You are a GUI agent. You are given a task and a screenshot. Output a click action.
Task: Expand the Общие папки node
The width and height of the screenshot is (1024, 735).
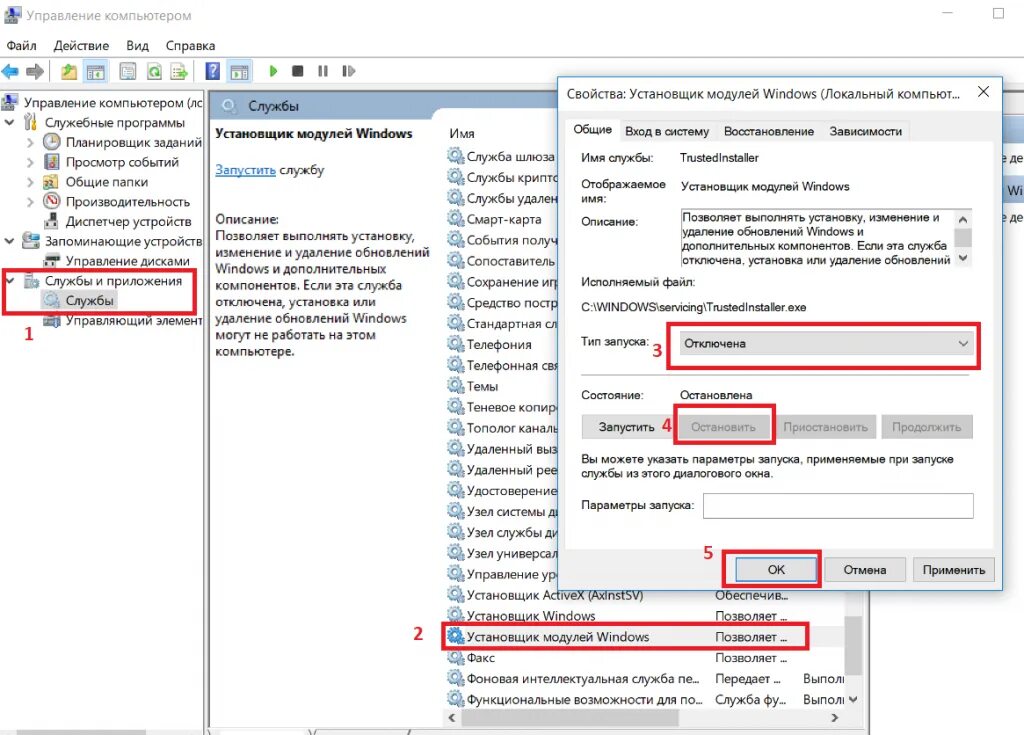(30, 182)
